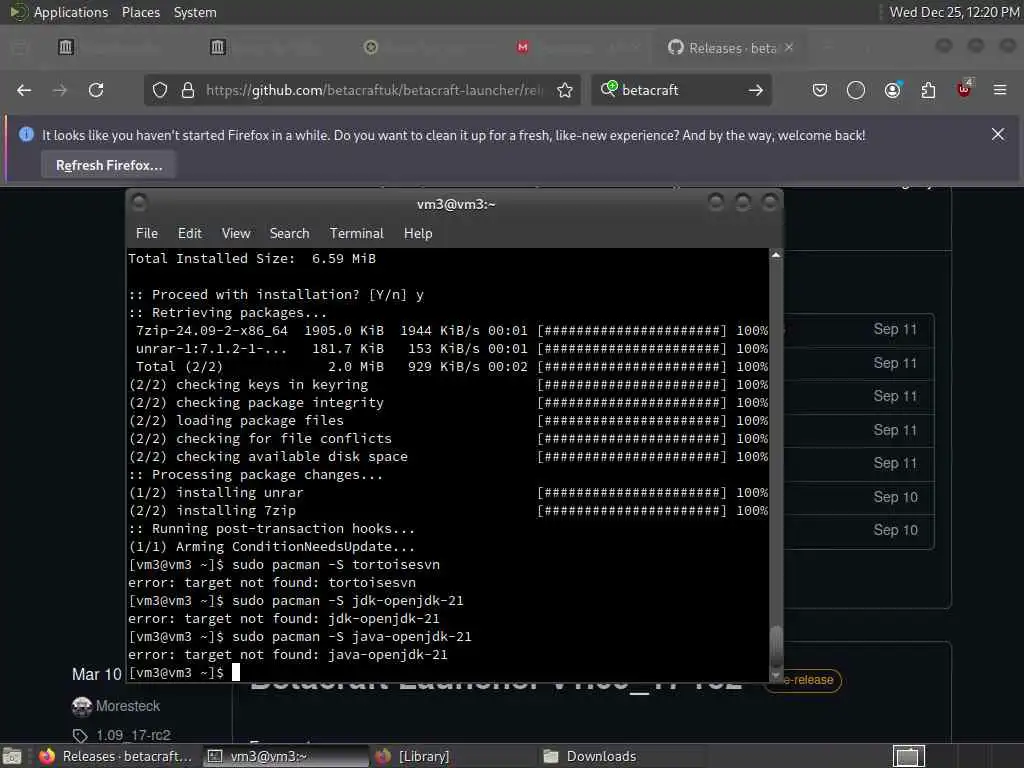Viewport: 1024px width, 768px height.
Task: Click the terminal title 'vm3@vm3:~'
Action: [456, 204]
